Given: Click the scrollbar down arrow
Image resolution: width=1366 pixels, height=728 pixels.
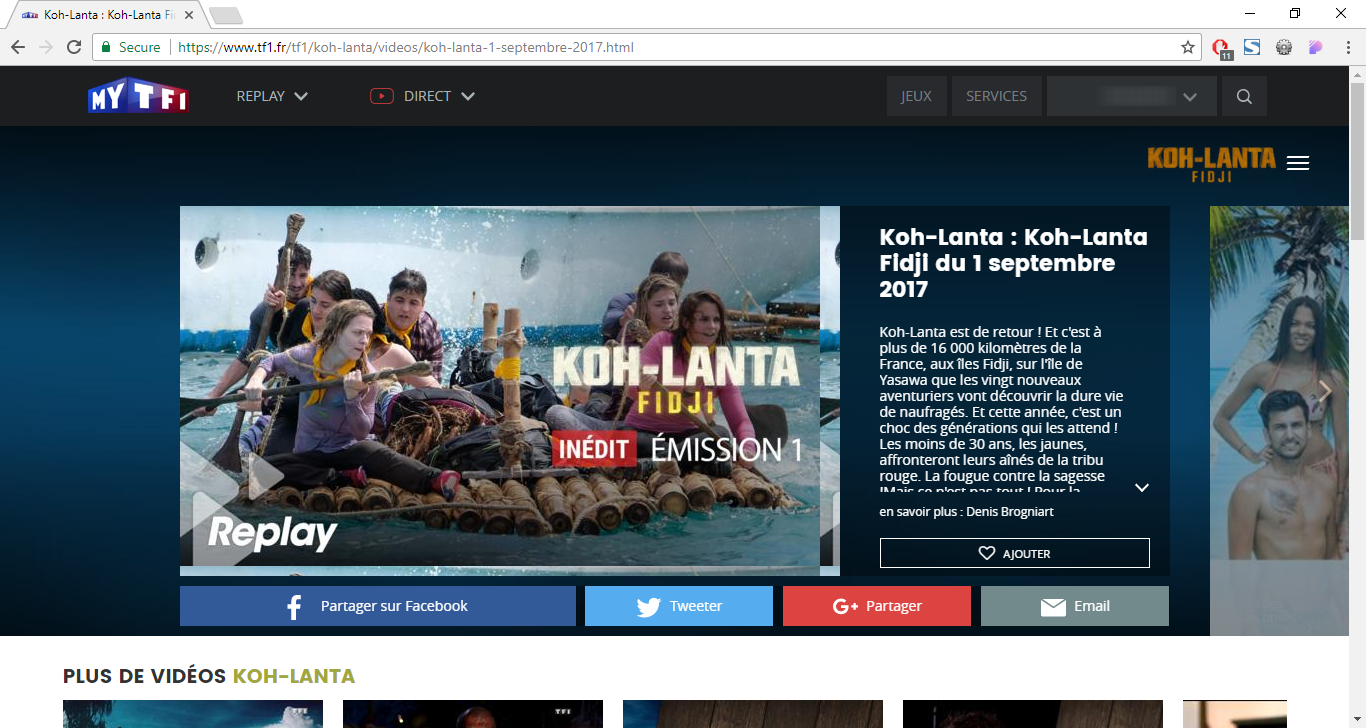Looking at the screenshot, I should click(x=1357, y=720).
